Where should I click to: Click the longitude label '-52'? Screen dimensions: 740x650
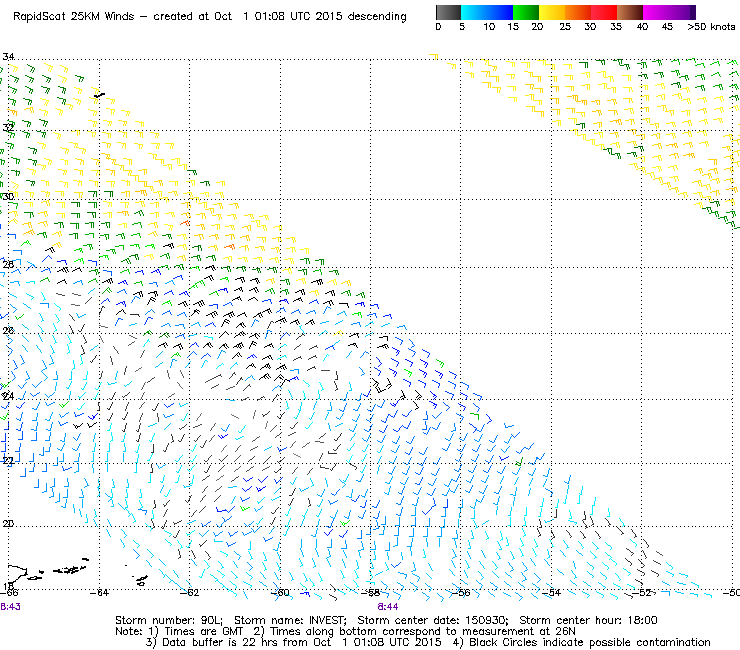point(642,592)
